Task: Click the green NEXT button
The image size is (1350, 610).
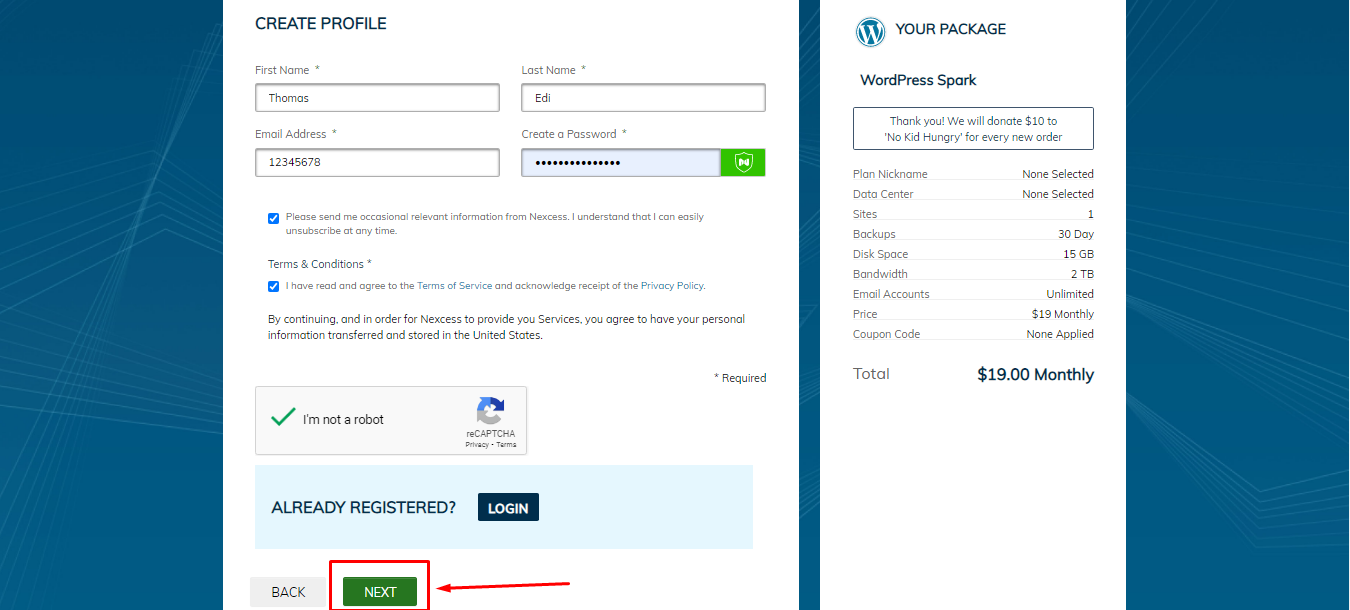Action: [x=380, y=592]
